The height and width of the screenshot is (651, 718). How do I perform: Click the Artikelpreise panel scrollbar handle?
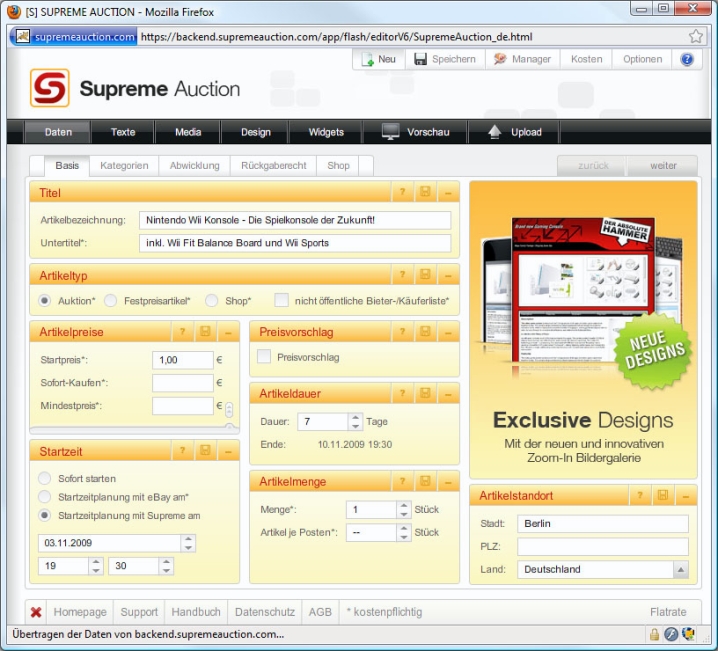pos(229,409)
